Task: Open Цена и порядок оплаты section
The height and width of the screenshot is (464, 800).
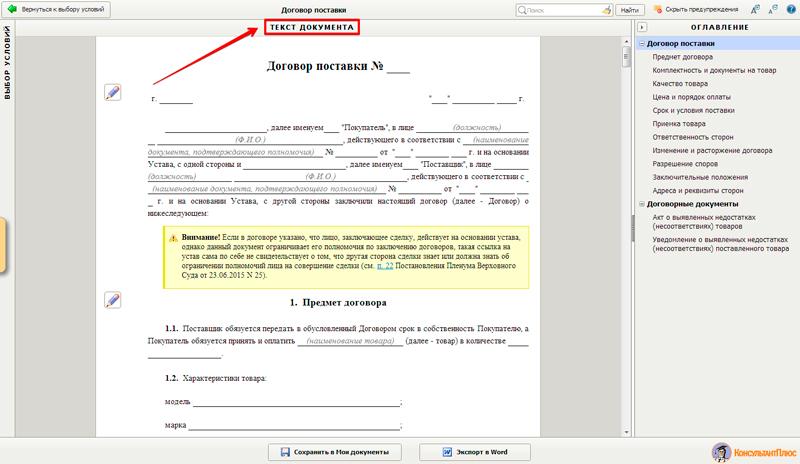Action: [691, 97]
